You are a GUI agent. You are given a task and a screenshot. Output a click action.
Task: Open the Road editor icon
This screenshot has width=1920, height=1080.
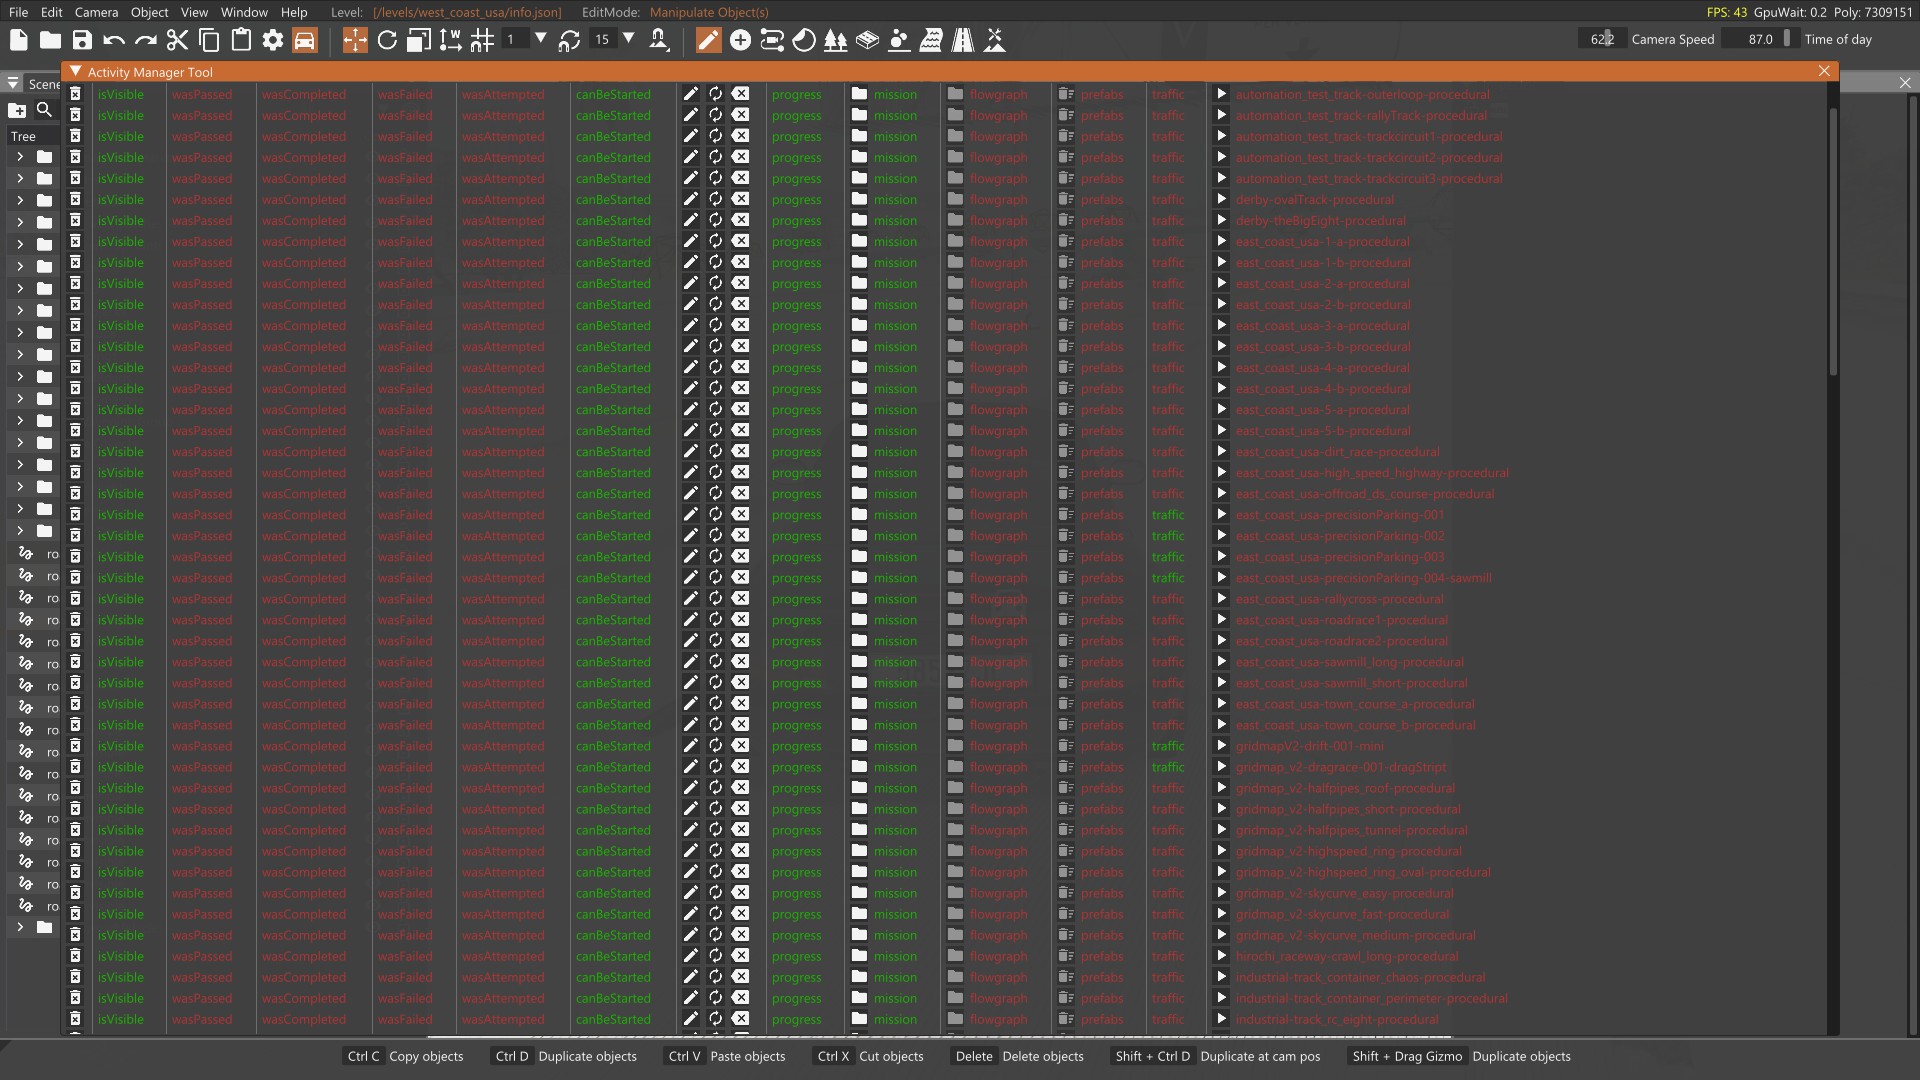click(x=963, y=40)
